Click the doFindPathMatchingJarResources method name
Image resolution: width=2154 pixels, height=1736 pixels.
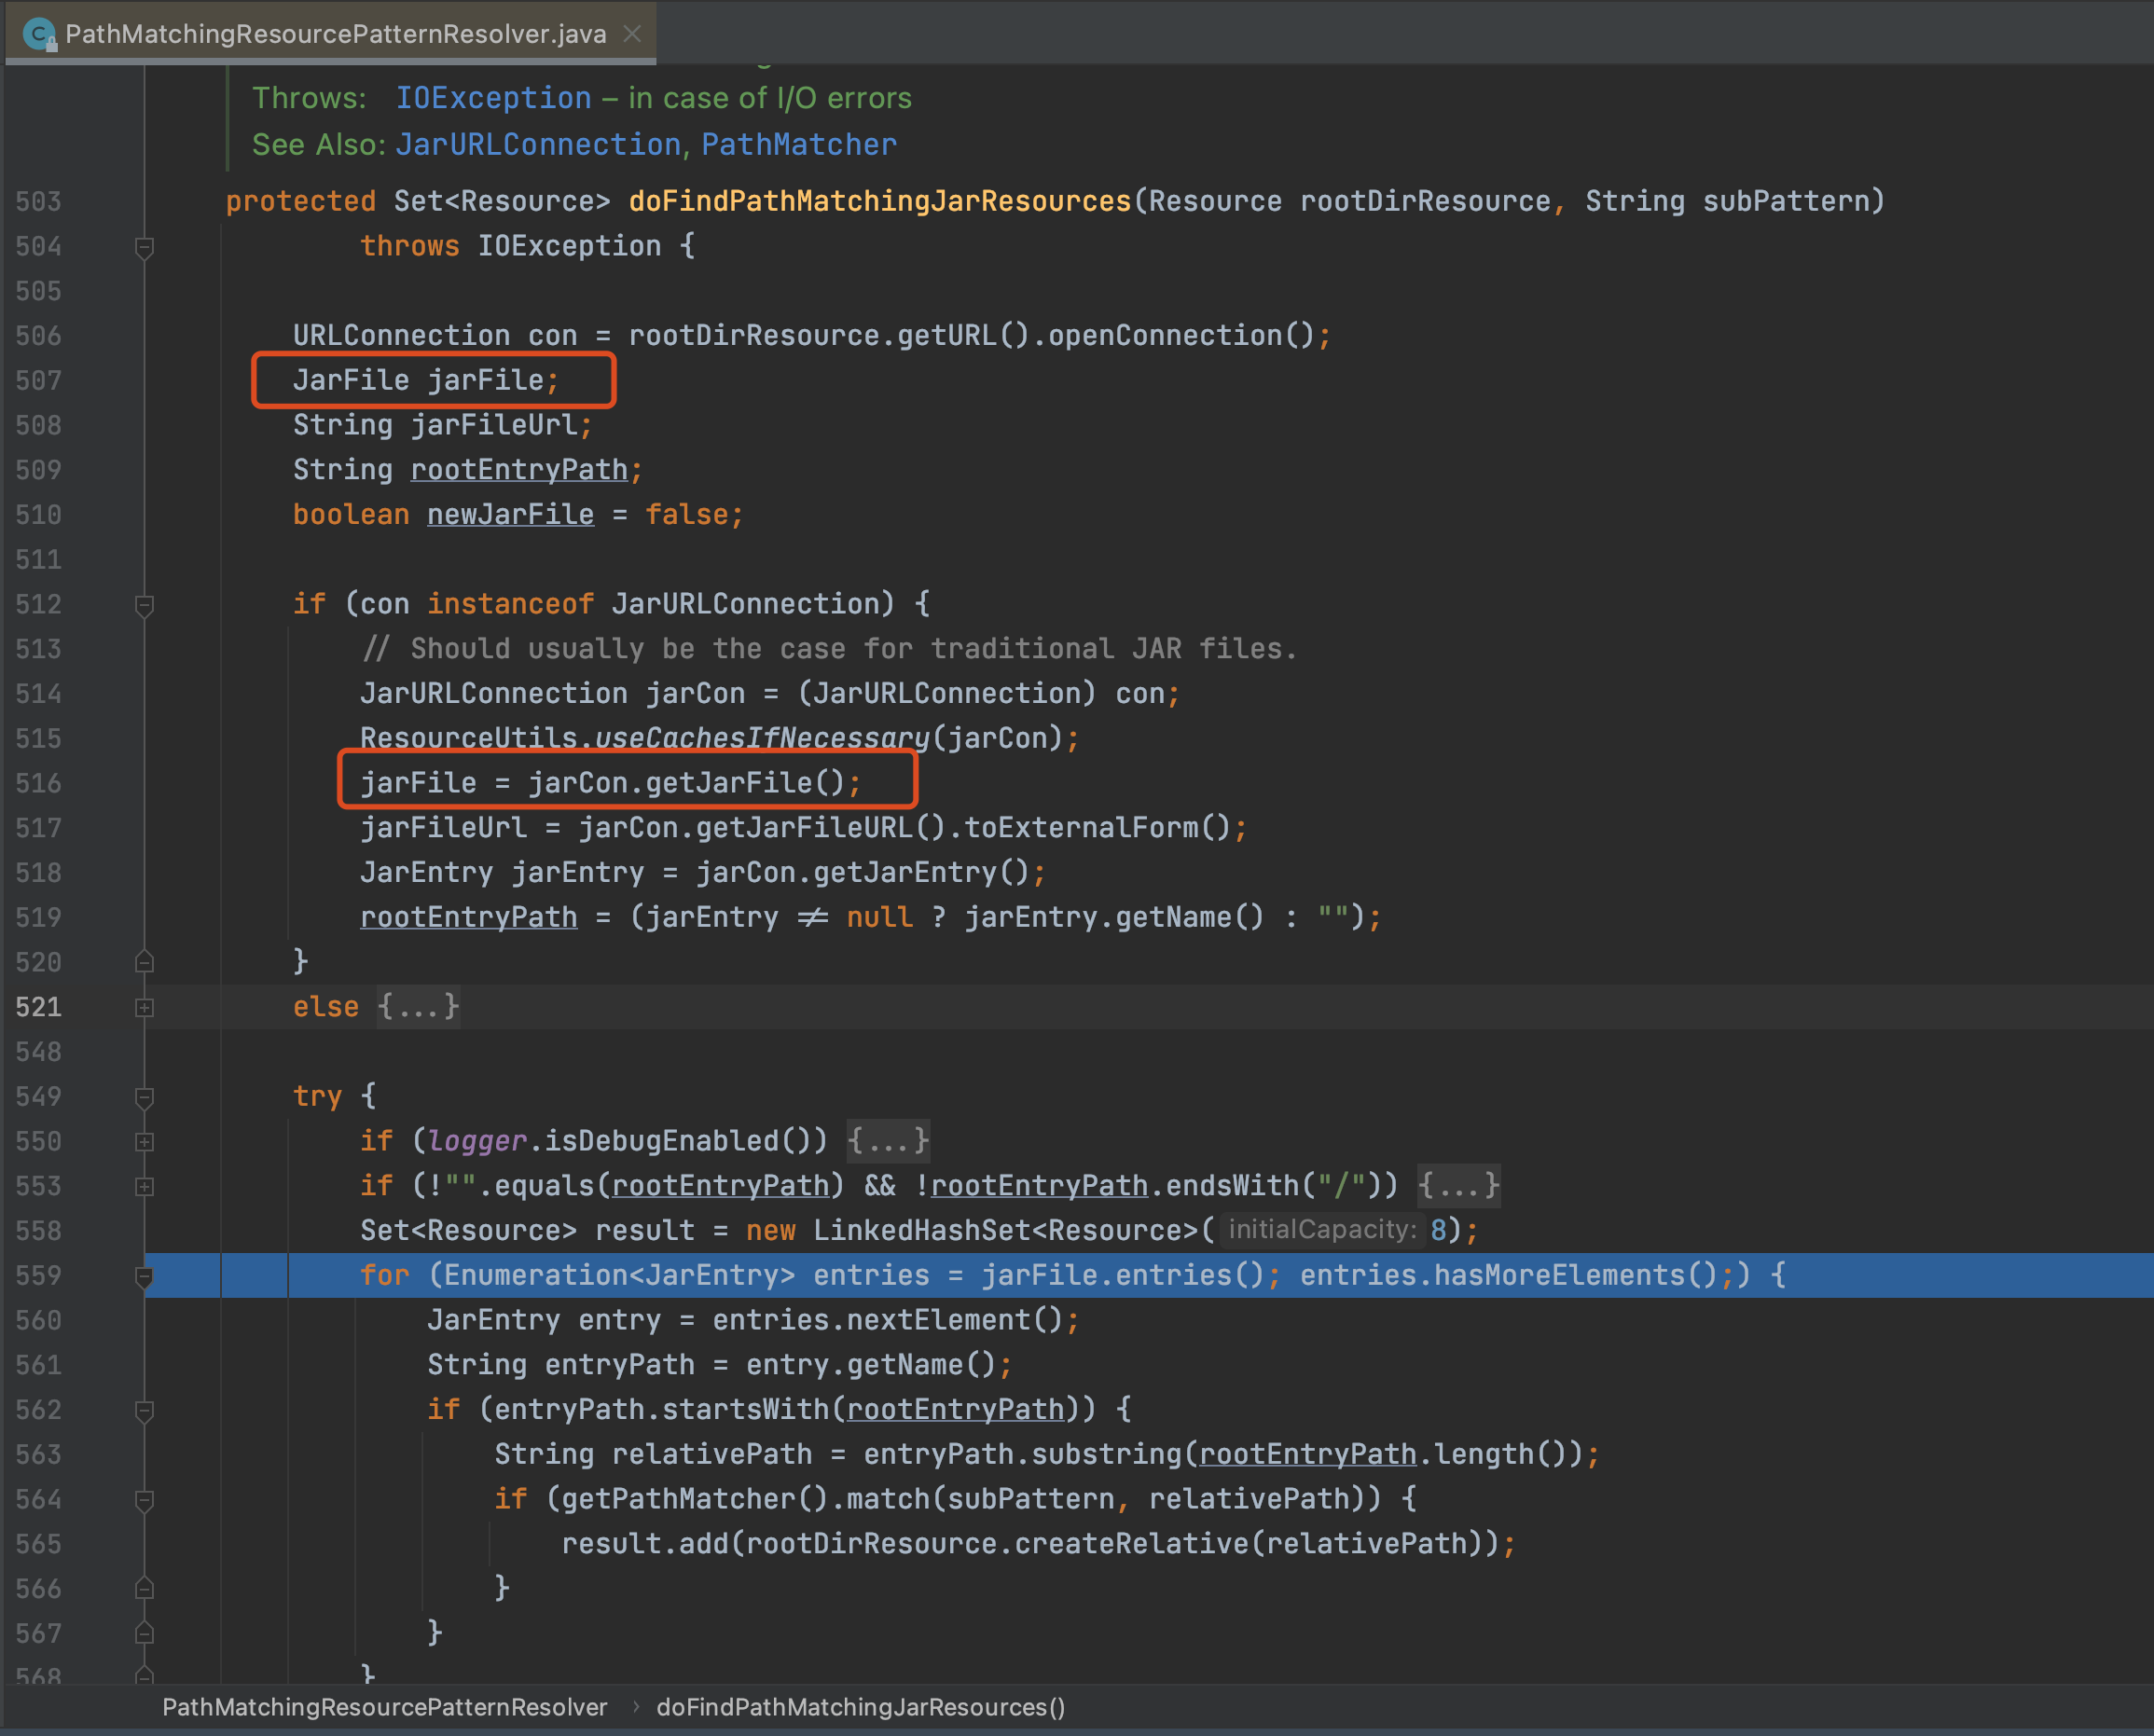pyautogui.click(x=880, y=201)
